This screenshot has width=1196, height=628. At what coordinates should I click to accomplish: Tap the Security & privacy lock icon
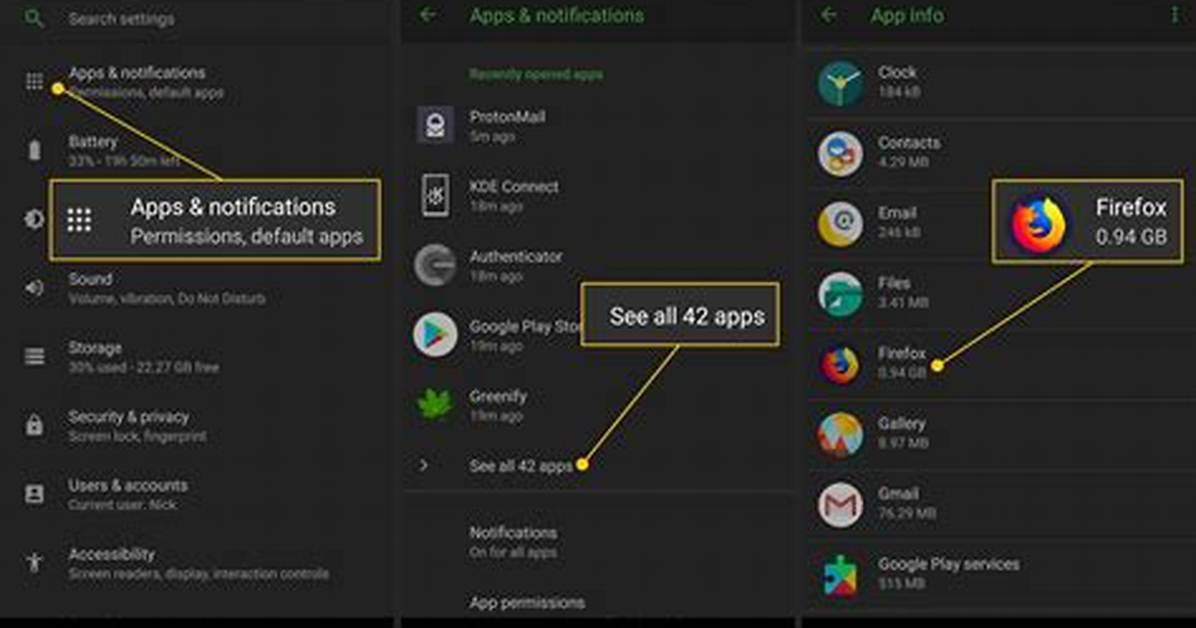tap(34, 425)
